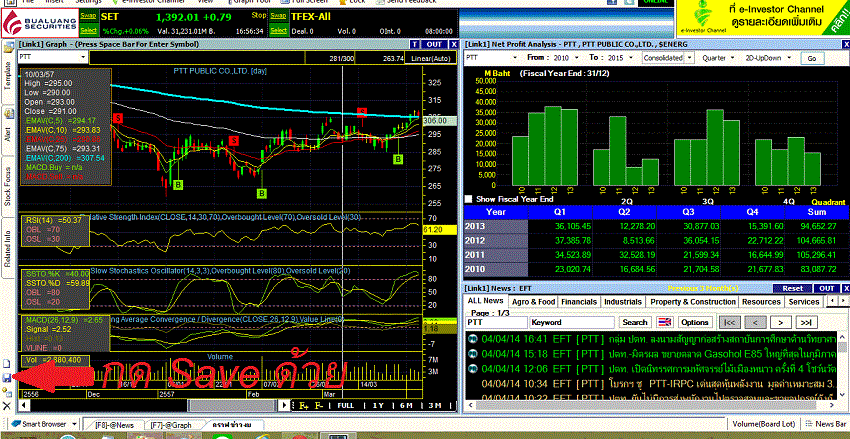Click the small key icon below Save
The image size is (850, 439).
pos(7,392)
